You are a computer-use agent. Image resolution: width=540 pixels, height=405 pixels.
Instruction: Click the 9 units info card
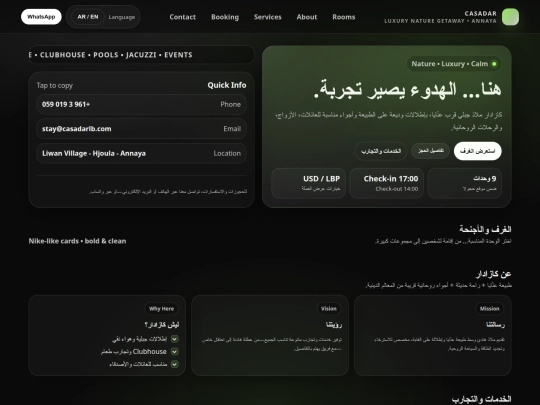pyautogui.click(x=465, y=183)
